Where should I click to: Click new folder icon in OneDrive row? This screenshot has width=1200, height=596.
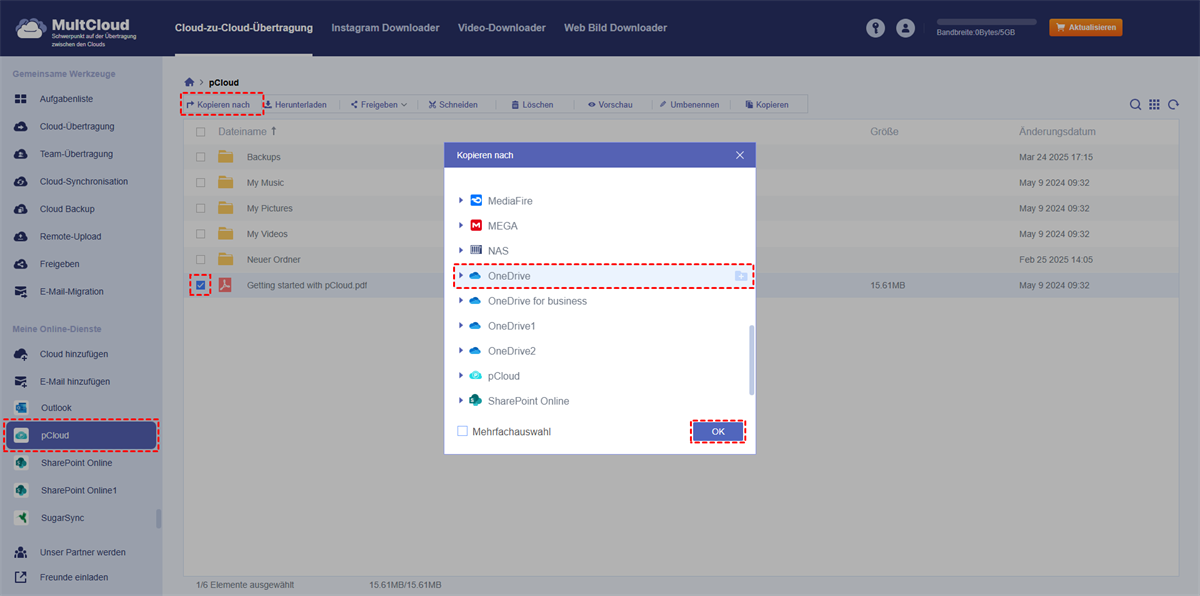click(741, 276)
